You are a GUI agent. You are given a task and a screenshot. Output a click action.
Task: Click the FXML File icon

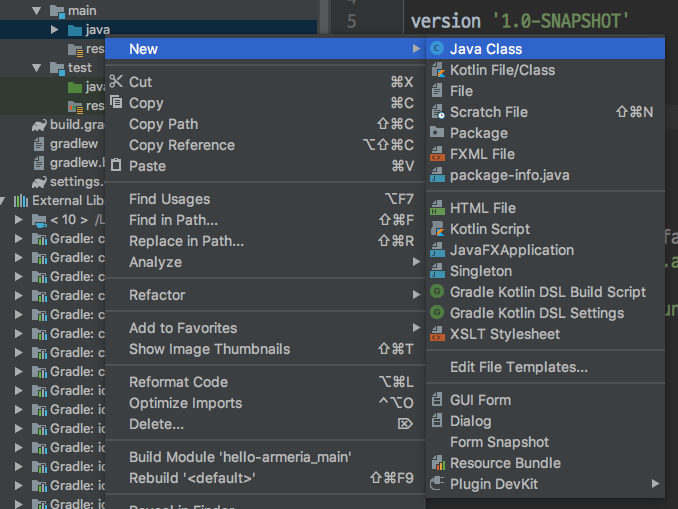437,154
